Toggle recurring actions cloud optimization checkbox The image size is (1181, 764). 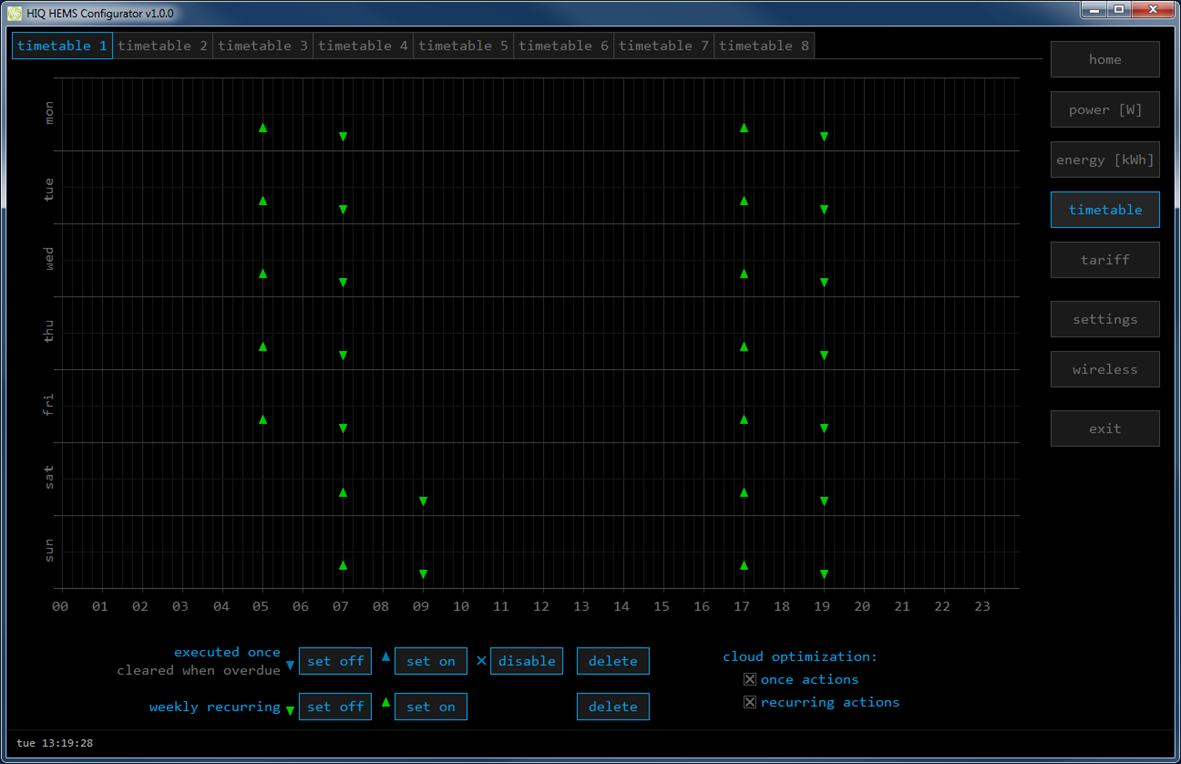tap(750, 702)
